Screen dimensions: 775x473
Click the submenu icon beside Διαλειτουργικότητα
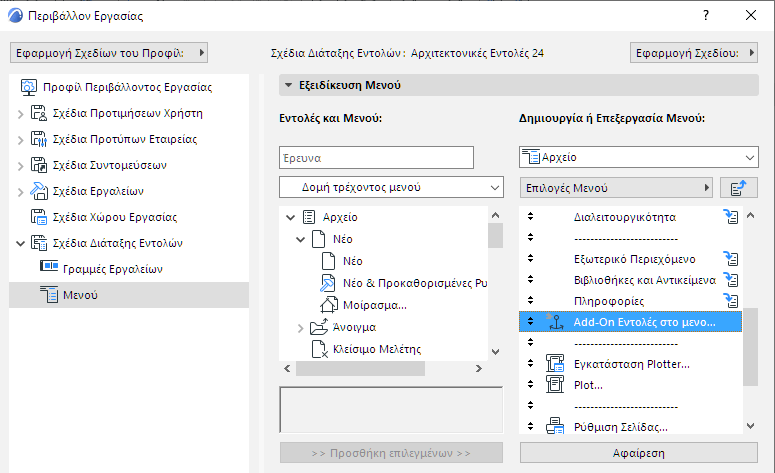click(730, 216)
